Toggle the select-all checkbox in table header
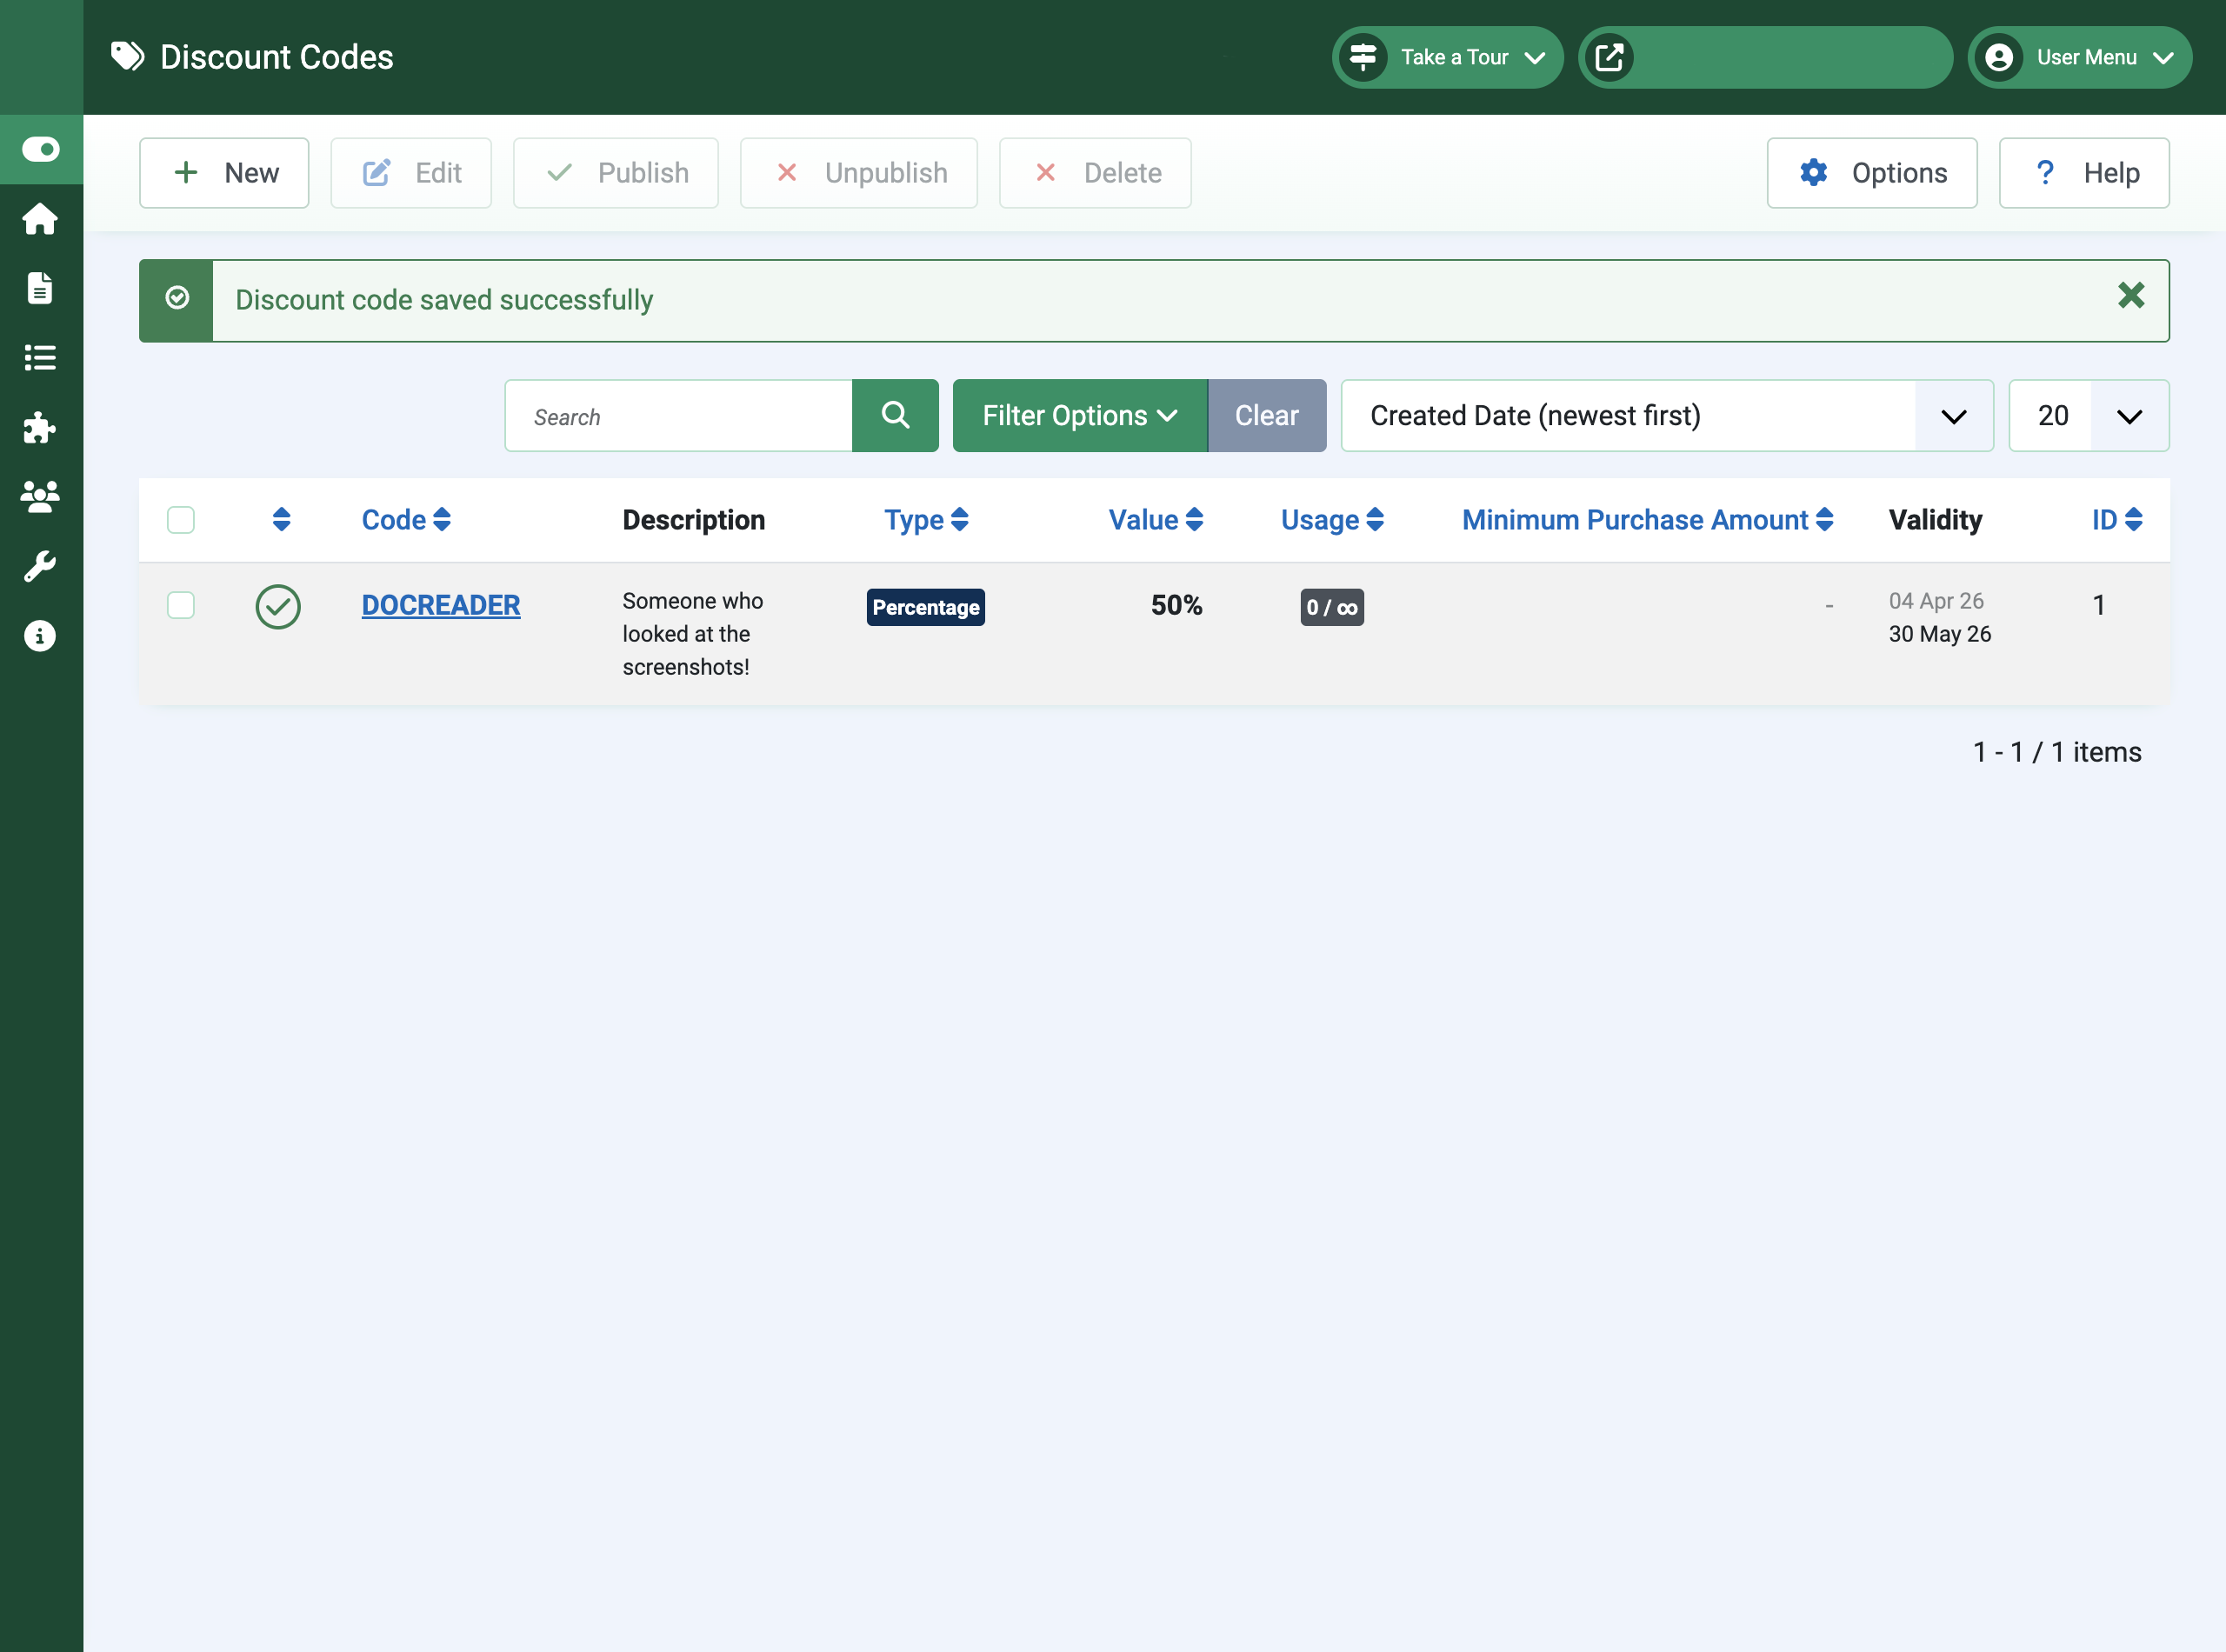Image resolution: width=2226 pixels, height=1652 pixels. tap(181, 519)
